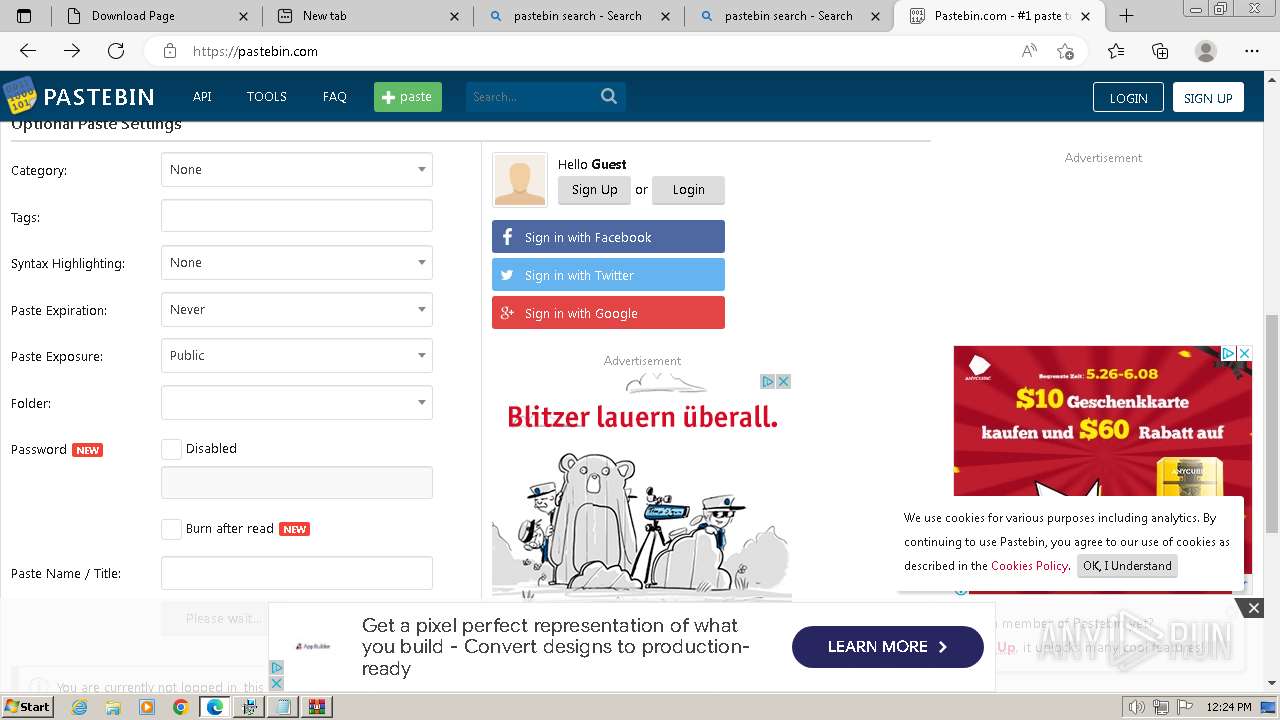Click the guest avatar image

tap(520, 180)
